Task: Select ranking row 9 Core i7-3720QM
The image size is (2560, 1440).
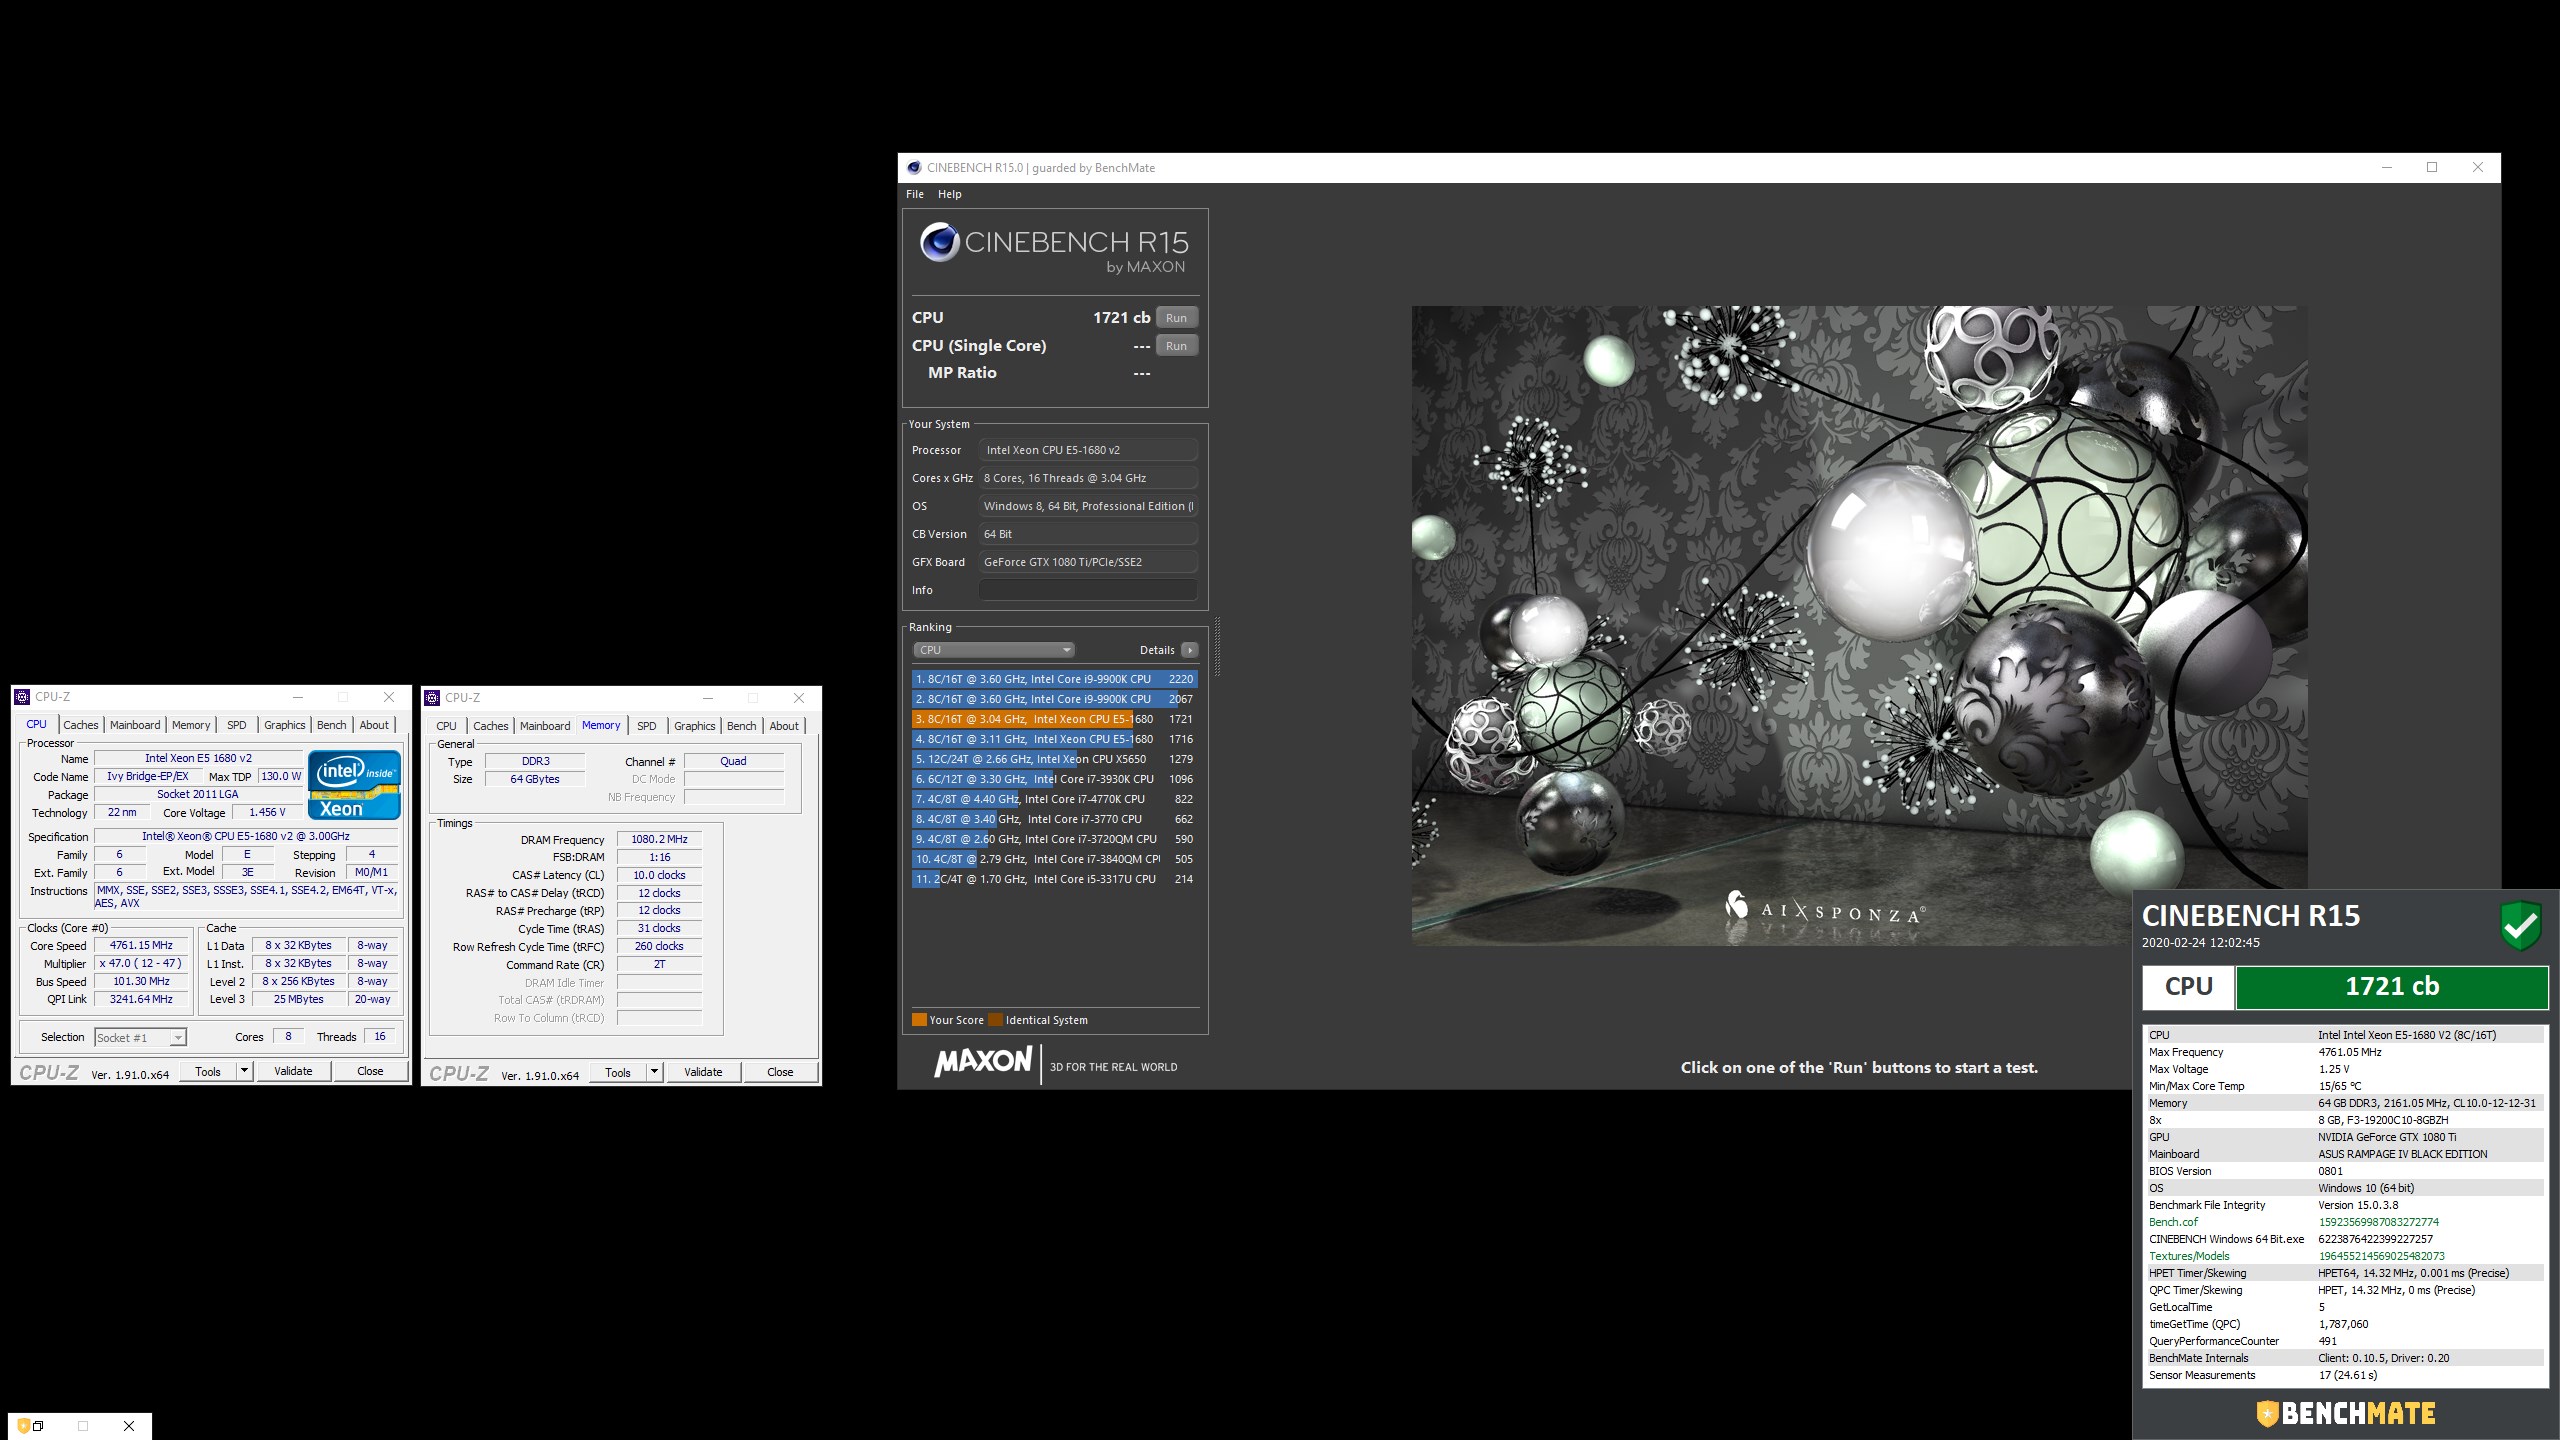Action: 1054,839
